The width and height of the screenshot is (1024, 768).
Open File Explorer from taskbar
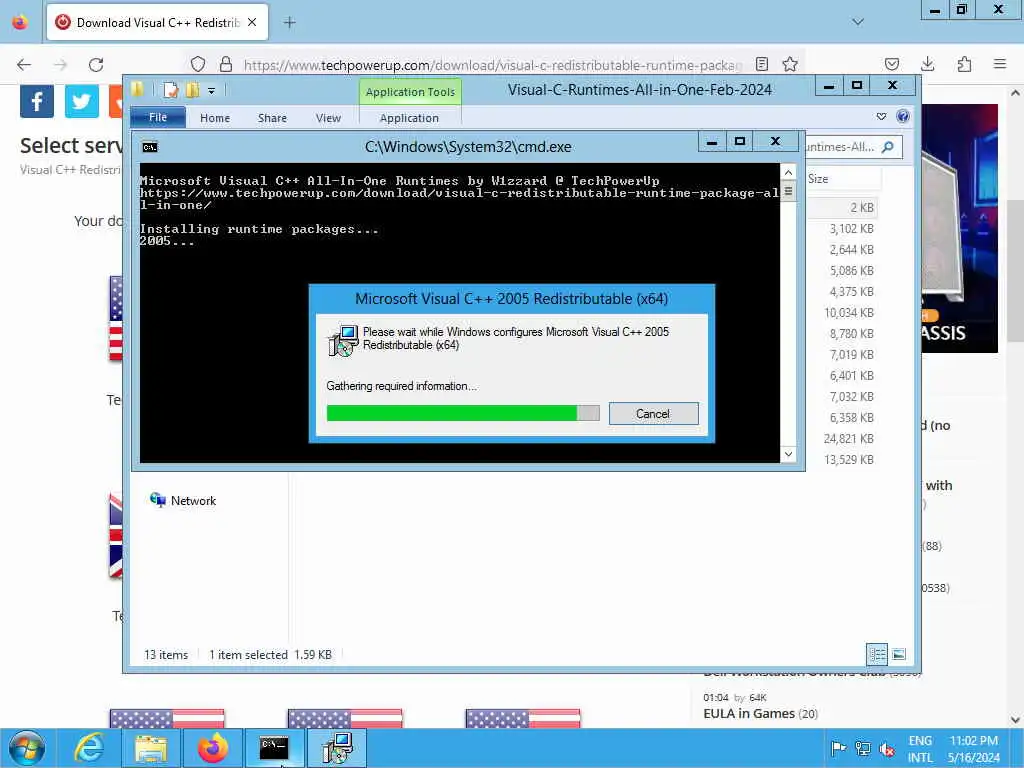click(151, 748)
